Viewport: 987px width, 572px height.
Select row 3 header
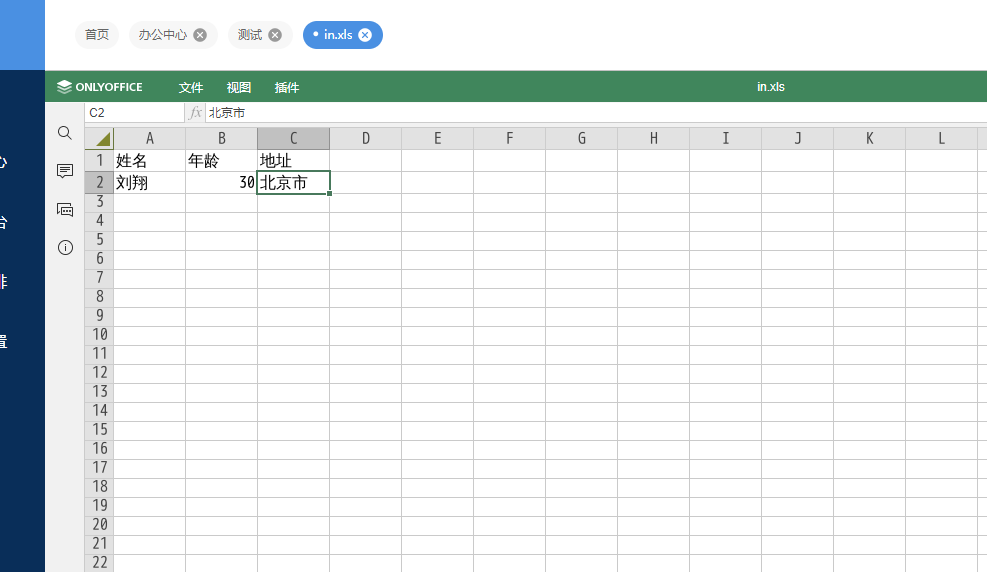coord(99,203)
